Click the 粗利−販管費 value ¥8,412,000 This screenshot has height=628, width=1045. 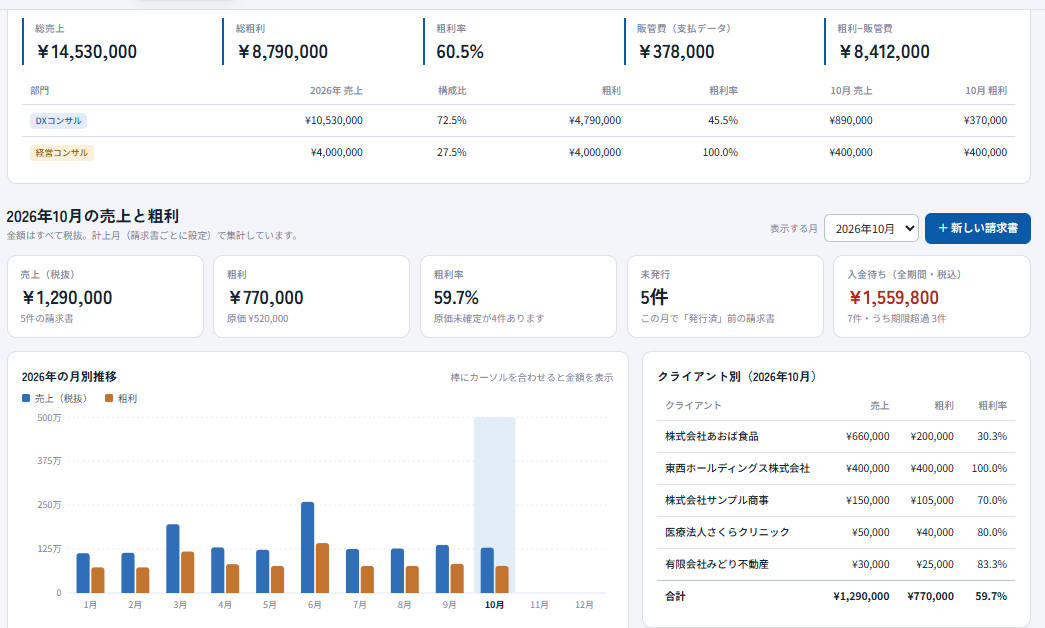[x=884, y=52]
